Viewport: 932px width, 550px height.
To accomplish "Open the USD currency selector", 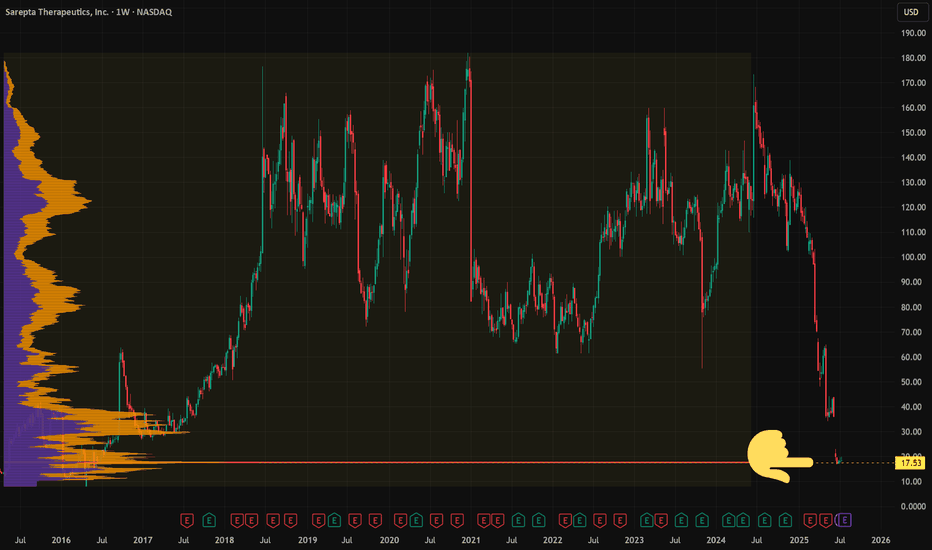I will [911, 12].
